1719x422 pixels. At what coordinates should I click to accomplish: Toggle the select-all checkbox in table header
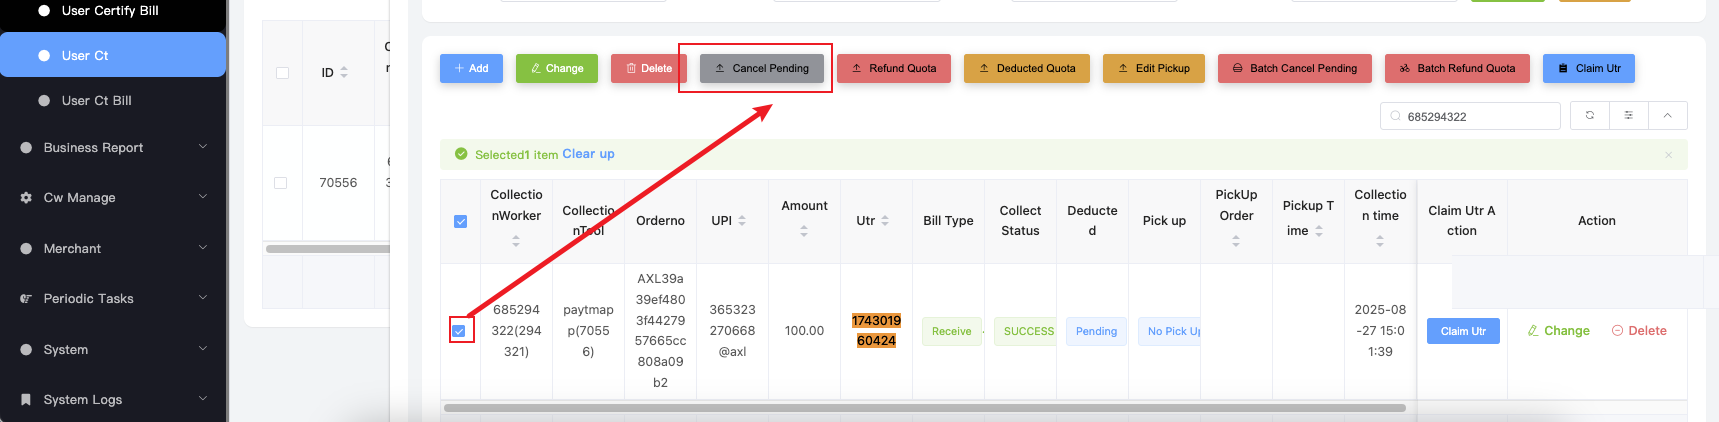[460, 221]
